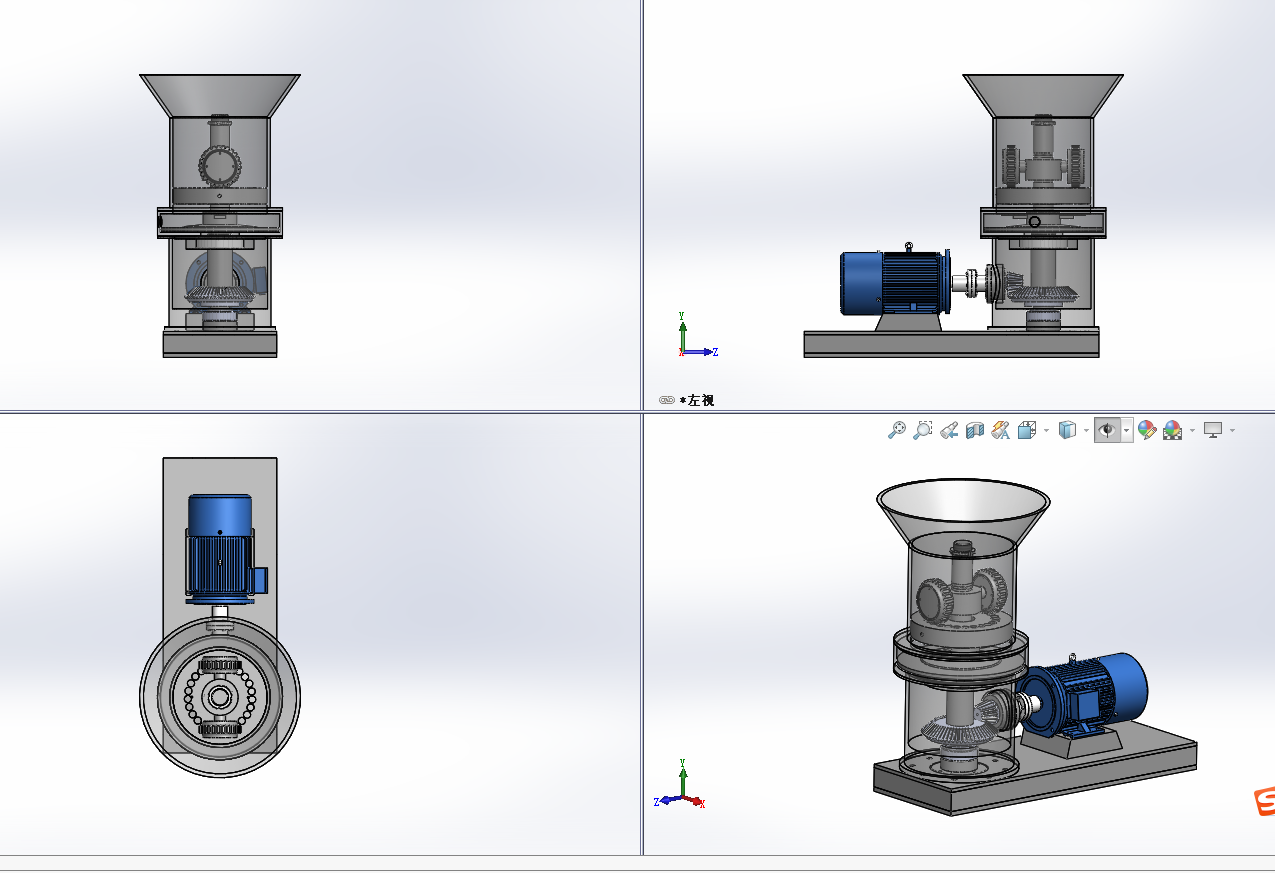Click the *左视 view name label
This screenshot has height=873, width=1275.
(x=697, y=400)
